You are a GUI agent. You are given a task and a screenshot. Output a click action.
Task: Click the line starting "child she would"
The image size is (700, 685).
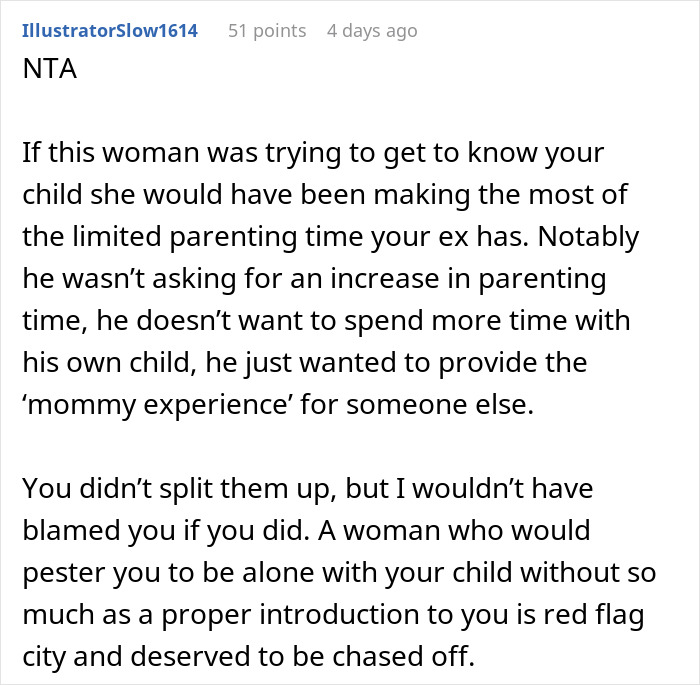point(325,195)
